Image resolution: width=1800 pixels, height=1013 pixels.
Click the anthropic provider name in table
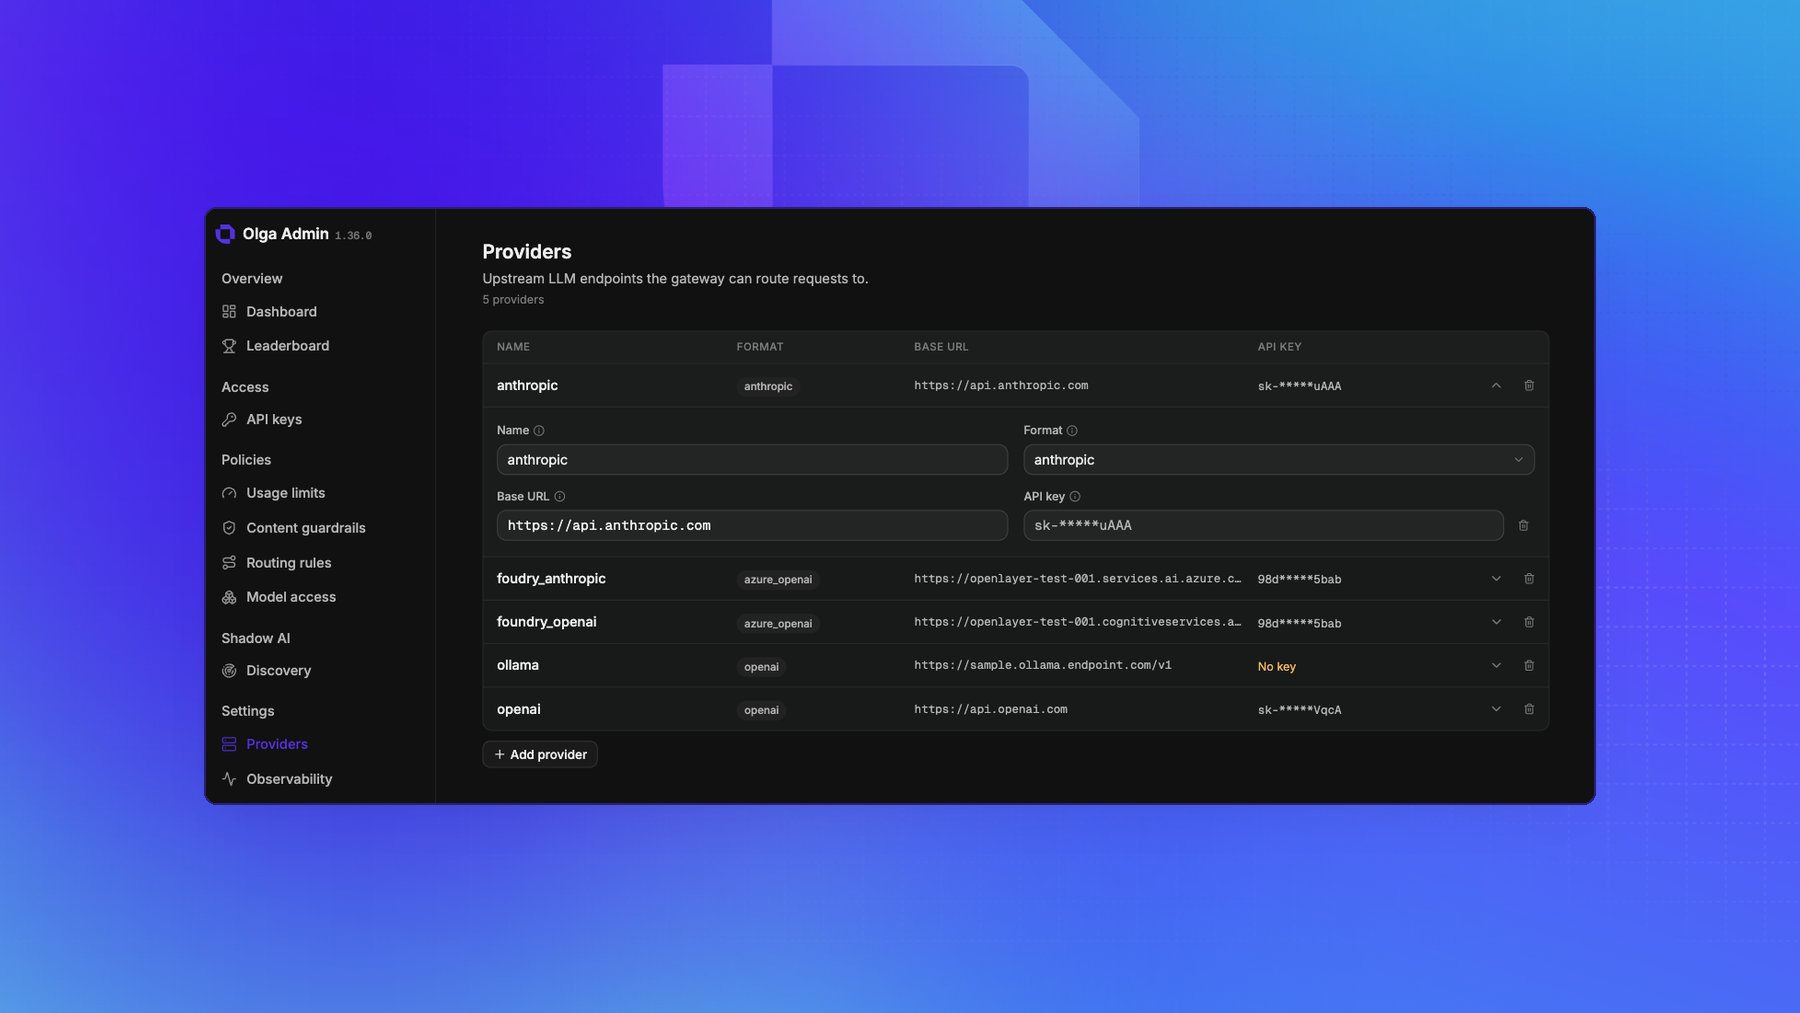pos(527,386)
